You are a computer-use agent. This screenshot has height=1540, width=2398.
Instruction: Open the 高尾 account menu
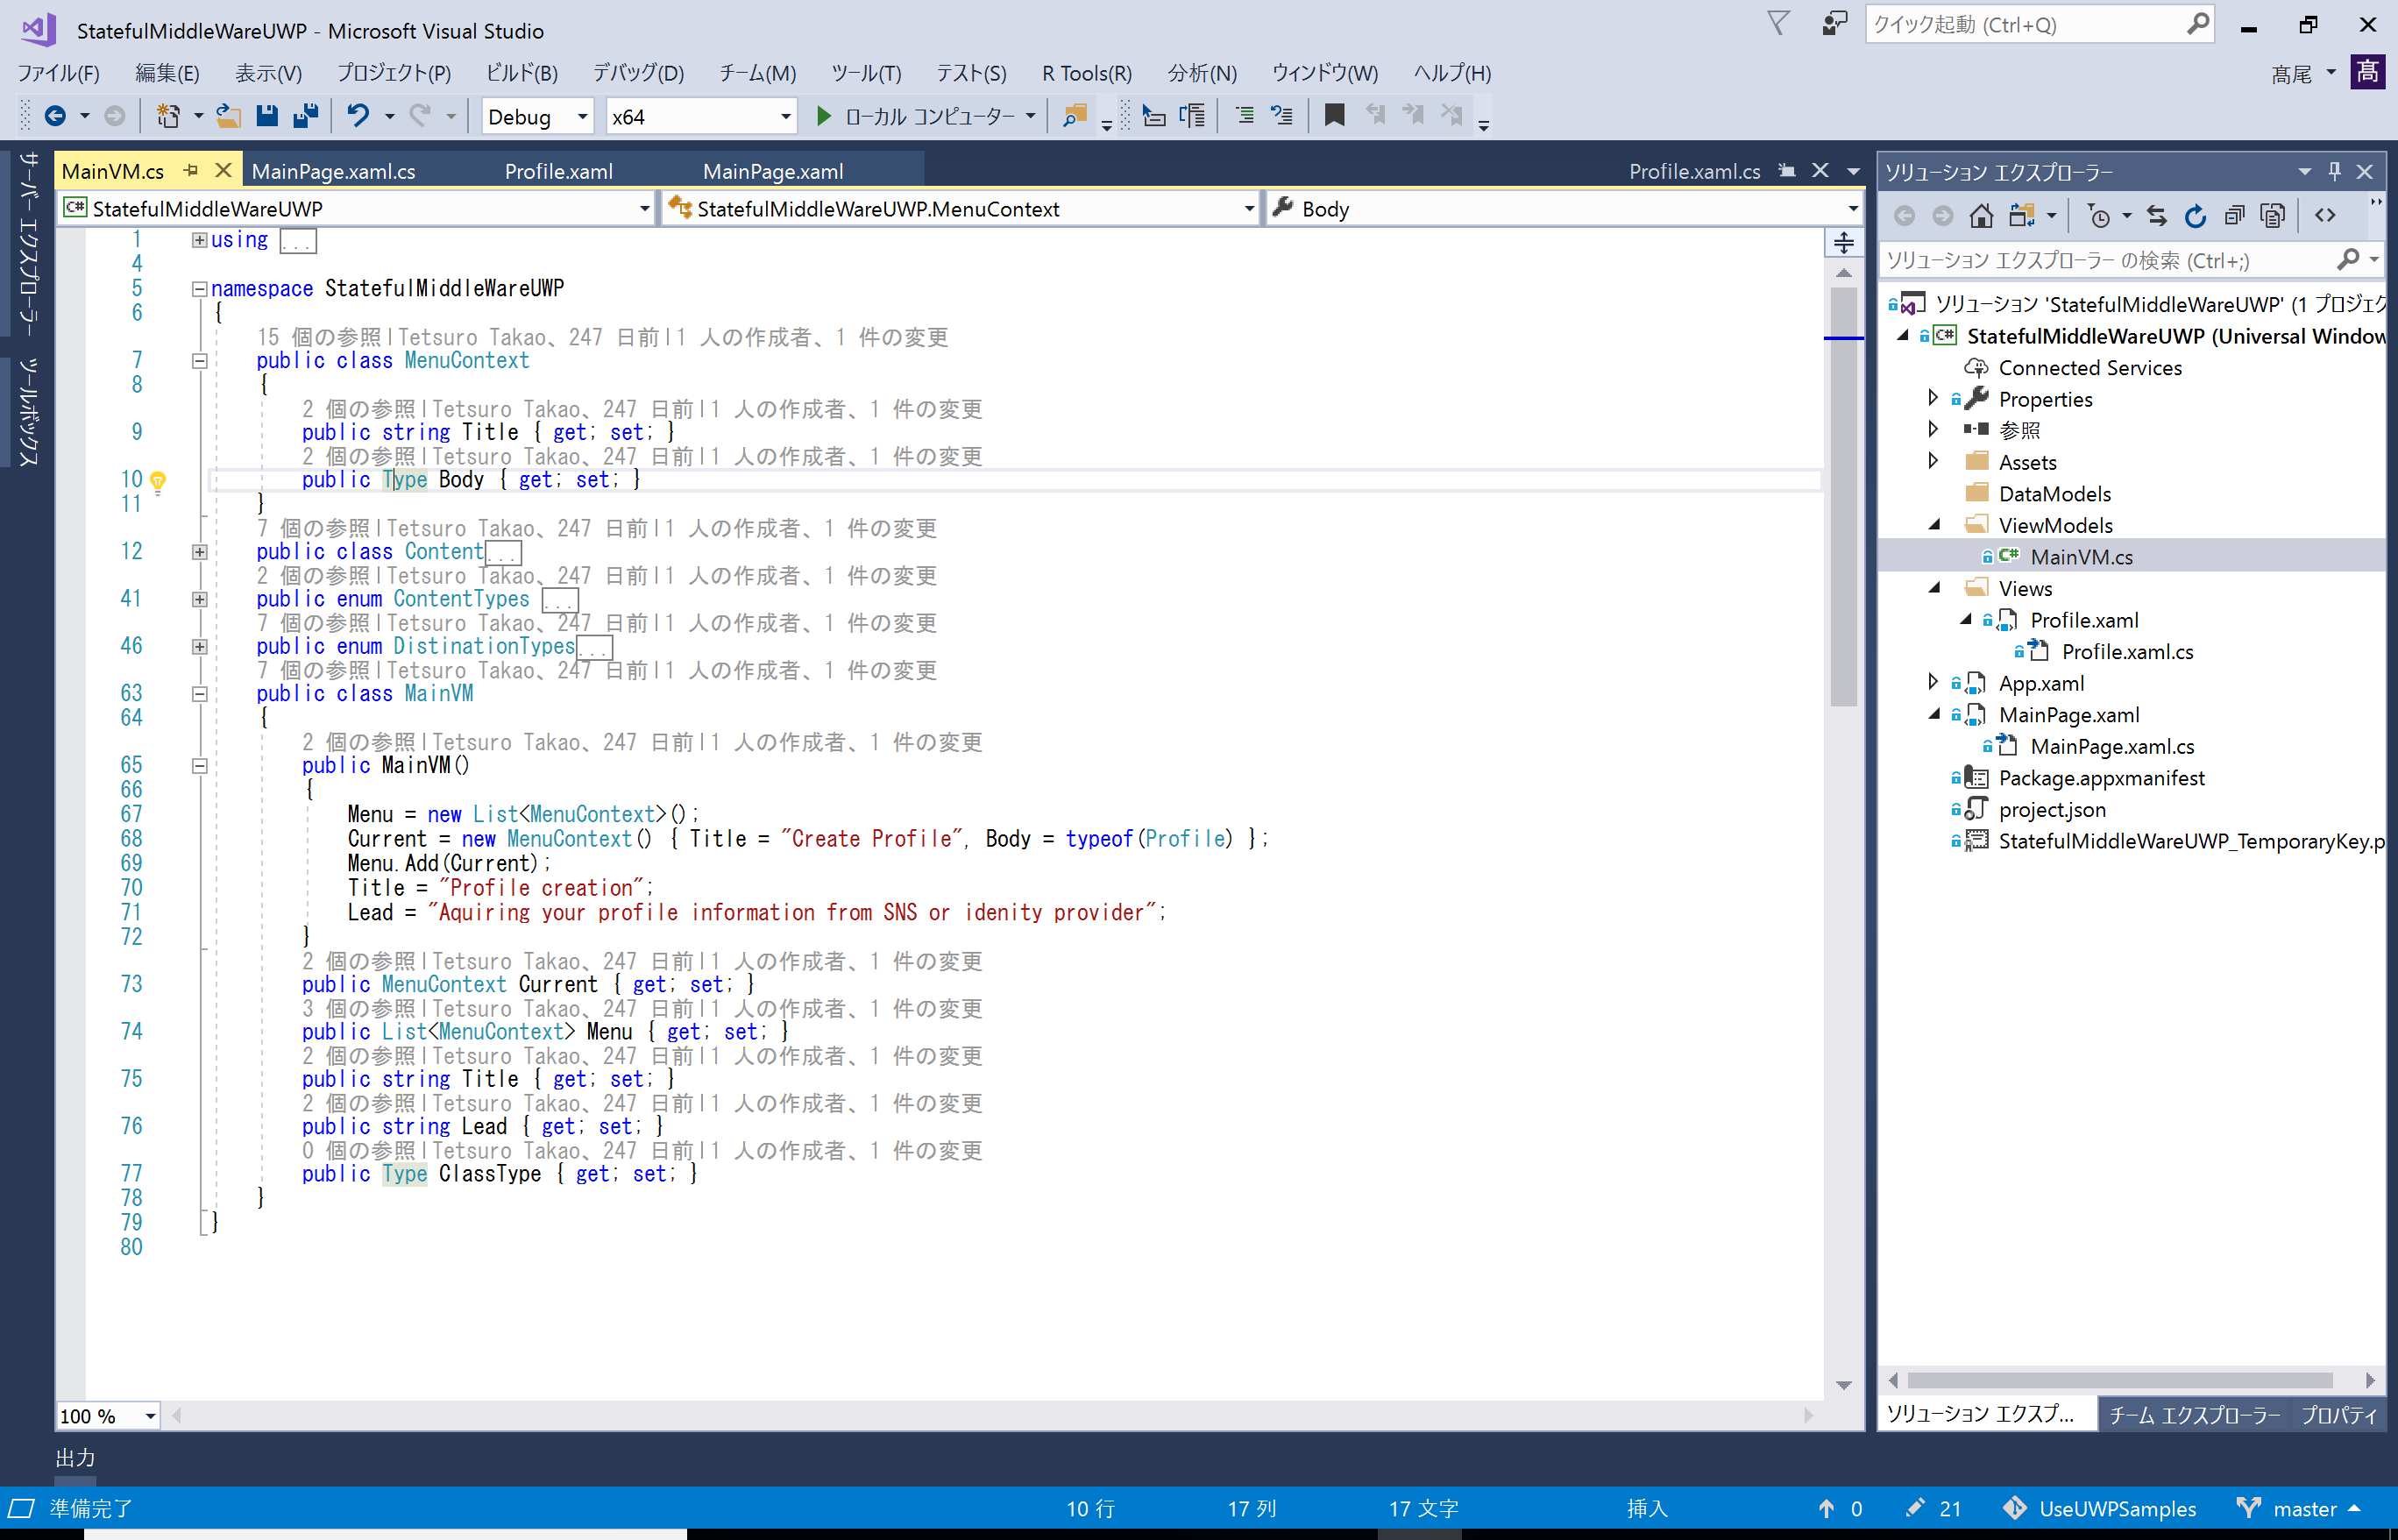[x=2303, y=74]
